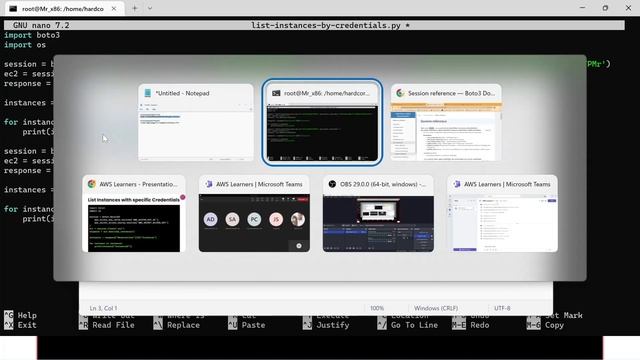This screenshot has height=360, width=640.
Task: Click the PC participant avatar in Teams thumbnail
Action: coord(254,219)
